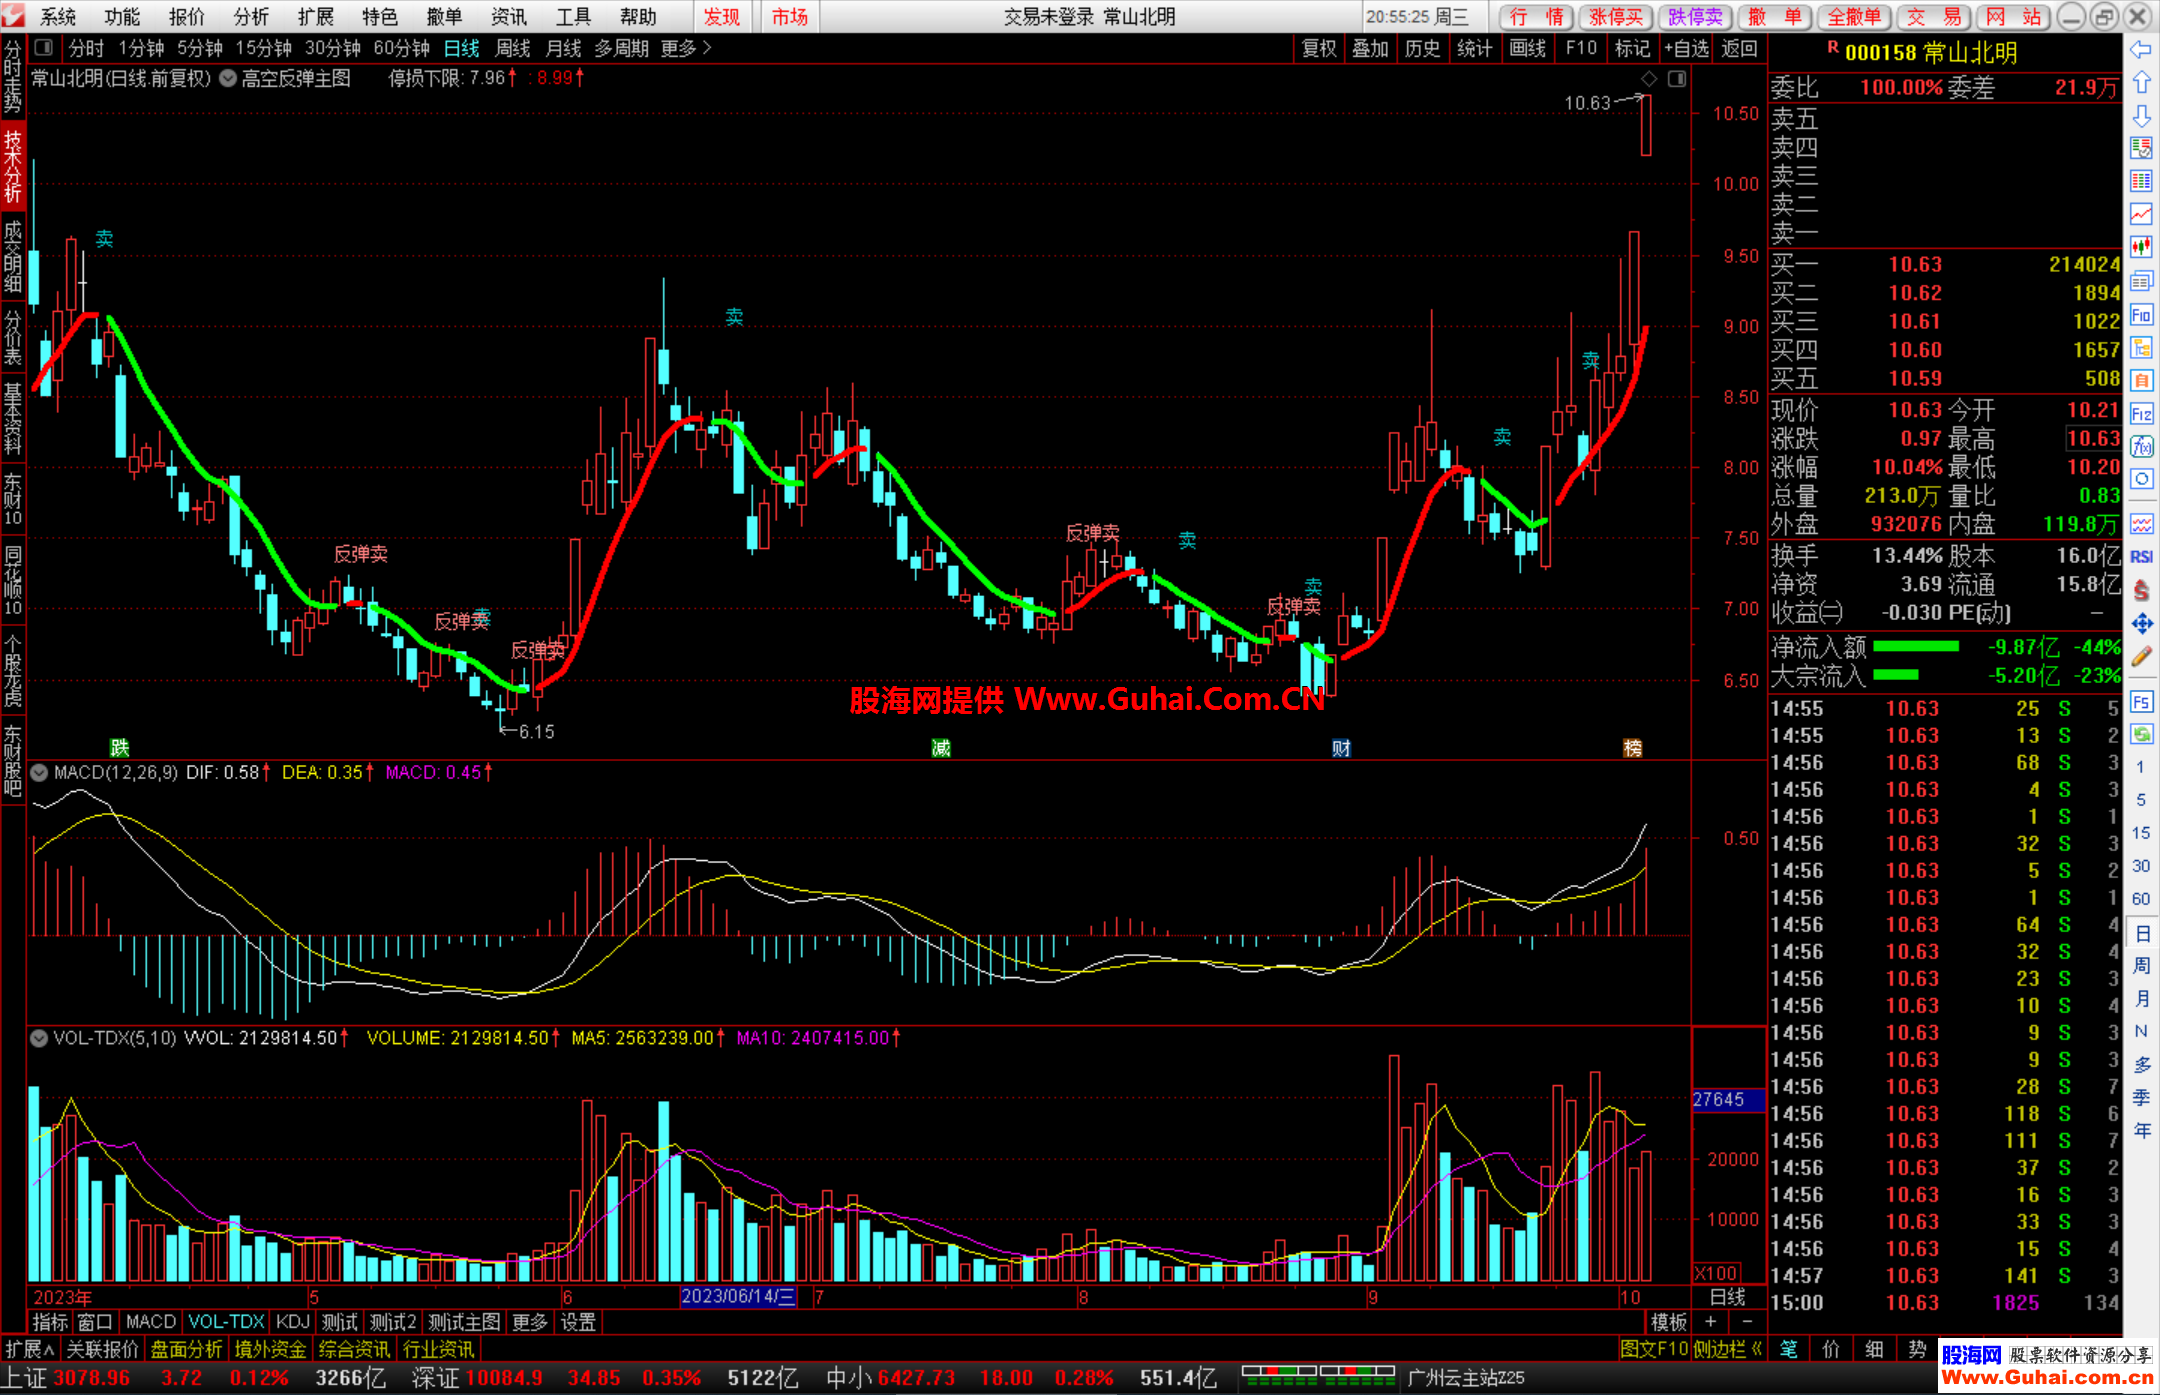Image resolution: width=2160 pixels, height=1395 pixels.
Task: Click the F5 chart switch icon
Action: [x=2141, y=702]
